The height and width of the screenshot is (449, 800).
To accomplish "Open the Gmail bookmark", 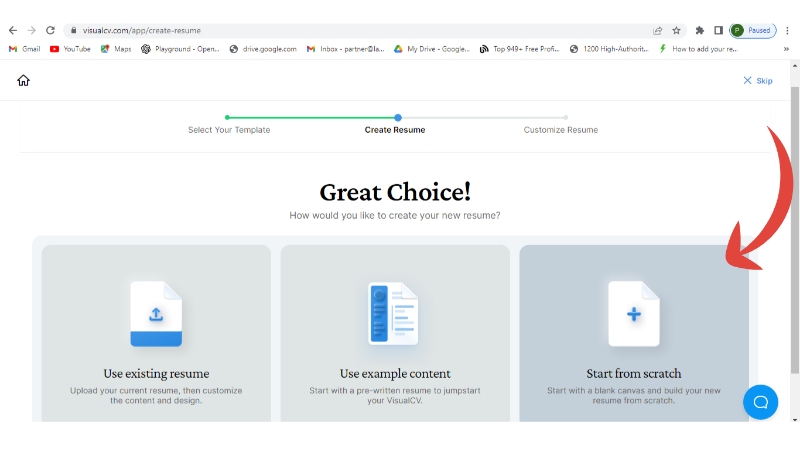I will (x=25, y=48).
